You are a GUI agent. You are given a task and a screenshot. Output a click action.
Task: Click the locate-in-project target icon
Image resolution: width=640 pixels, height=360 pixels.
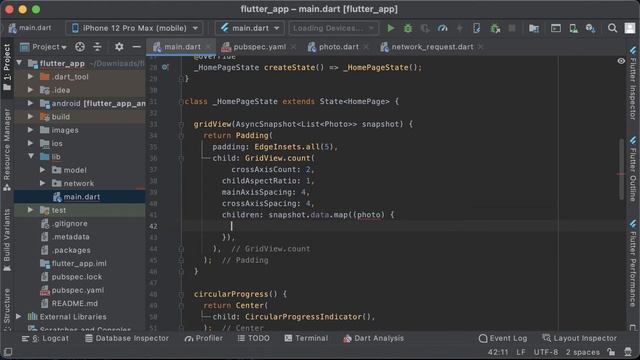pyautogui.click(x=80, y=47)
